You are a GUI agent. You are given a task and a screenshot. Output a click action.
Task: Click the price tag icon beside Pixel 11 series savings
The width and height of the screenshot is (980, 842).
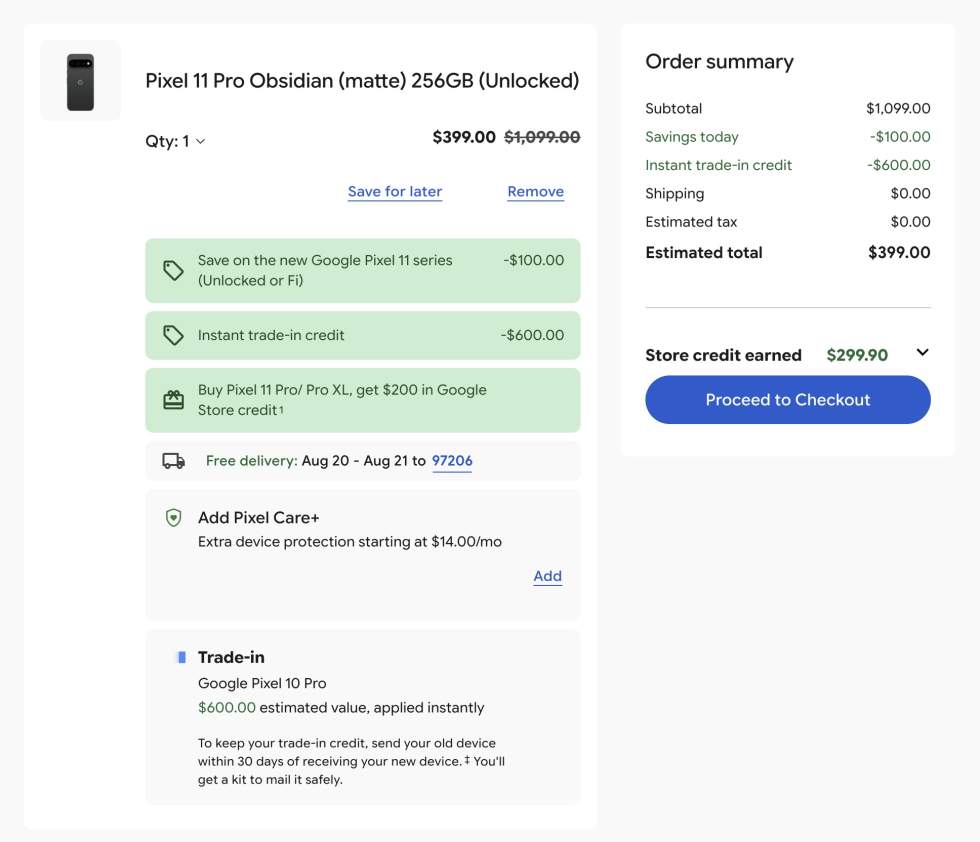click(x=173, y=270)
